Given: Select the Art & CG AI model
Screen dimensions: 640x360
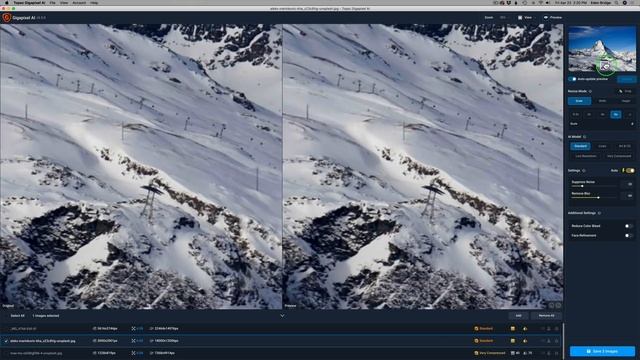Looking at the screenshot, I should 624,146.
